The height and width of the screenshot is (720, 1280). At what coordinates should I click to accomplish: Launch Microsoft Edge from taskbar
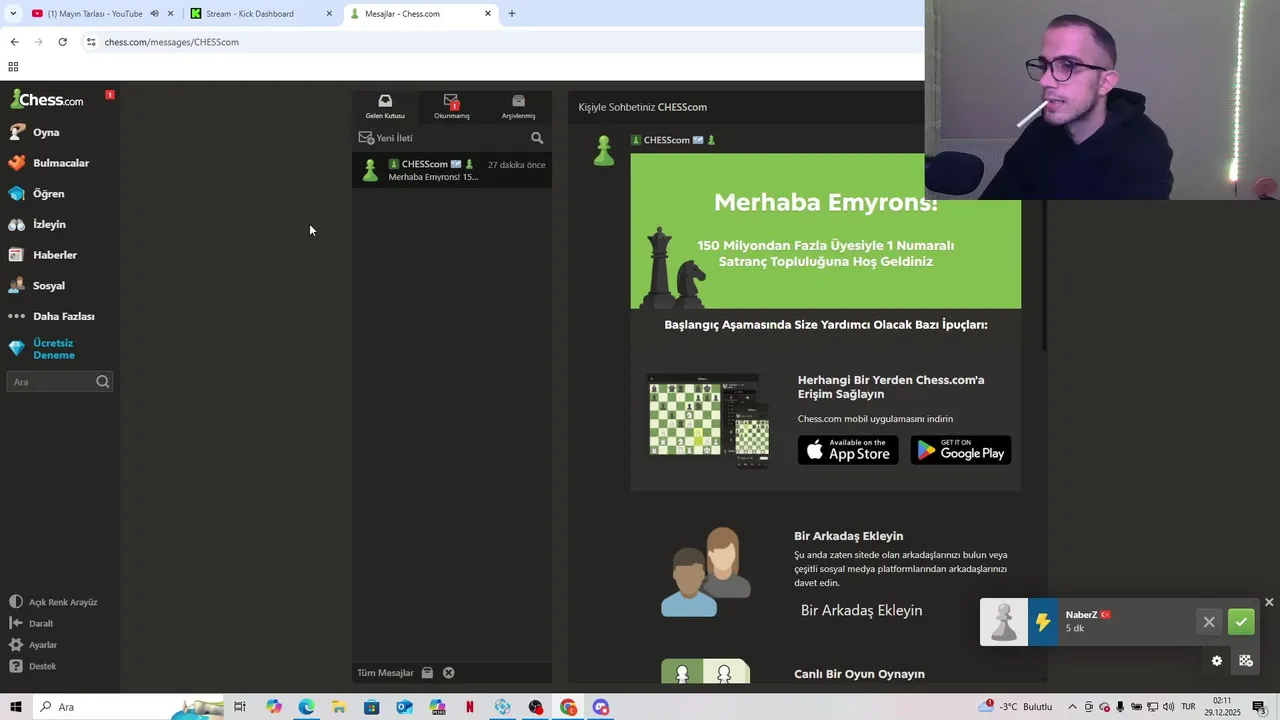[x=306, y=707]
